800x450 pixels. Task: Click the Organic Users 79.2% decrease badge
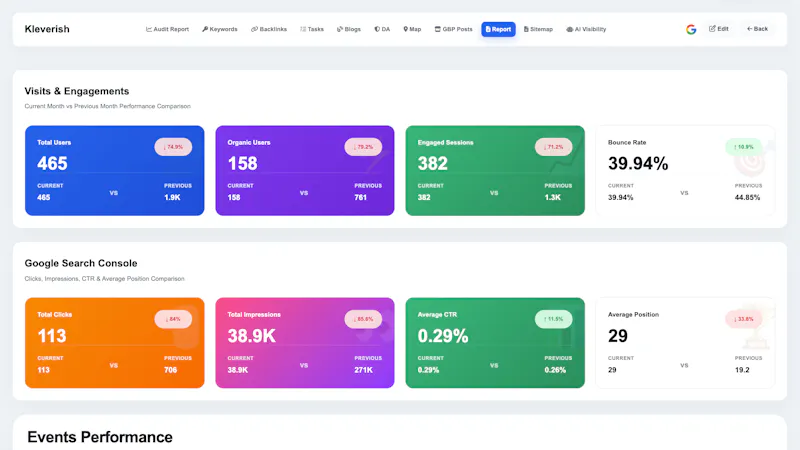[x=363, y=147]
